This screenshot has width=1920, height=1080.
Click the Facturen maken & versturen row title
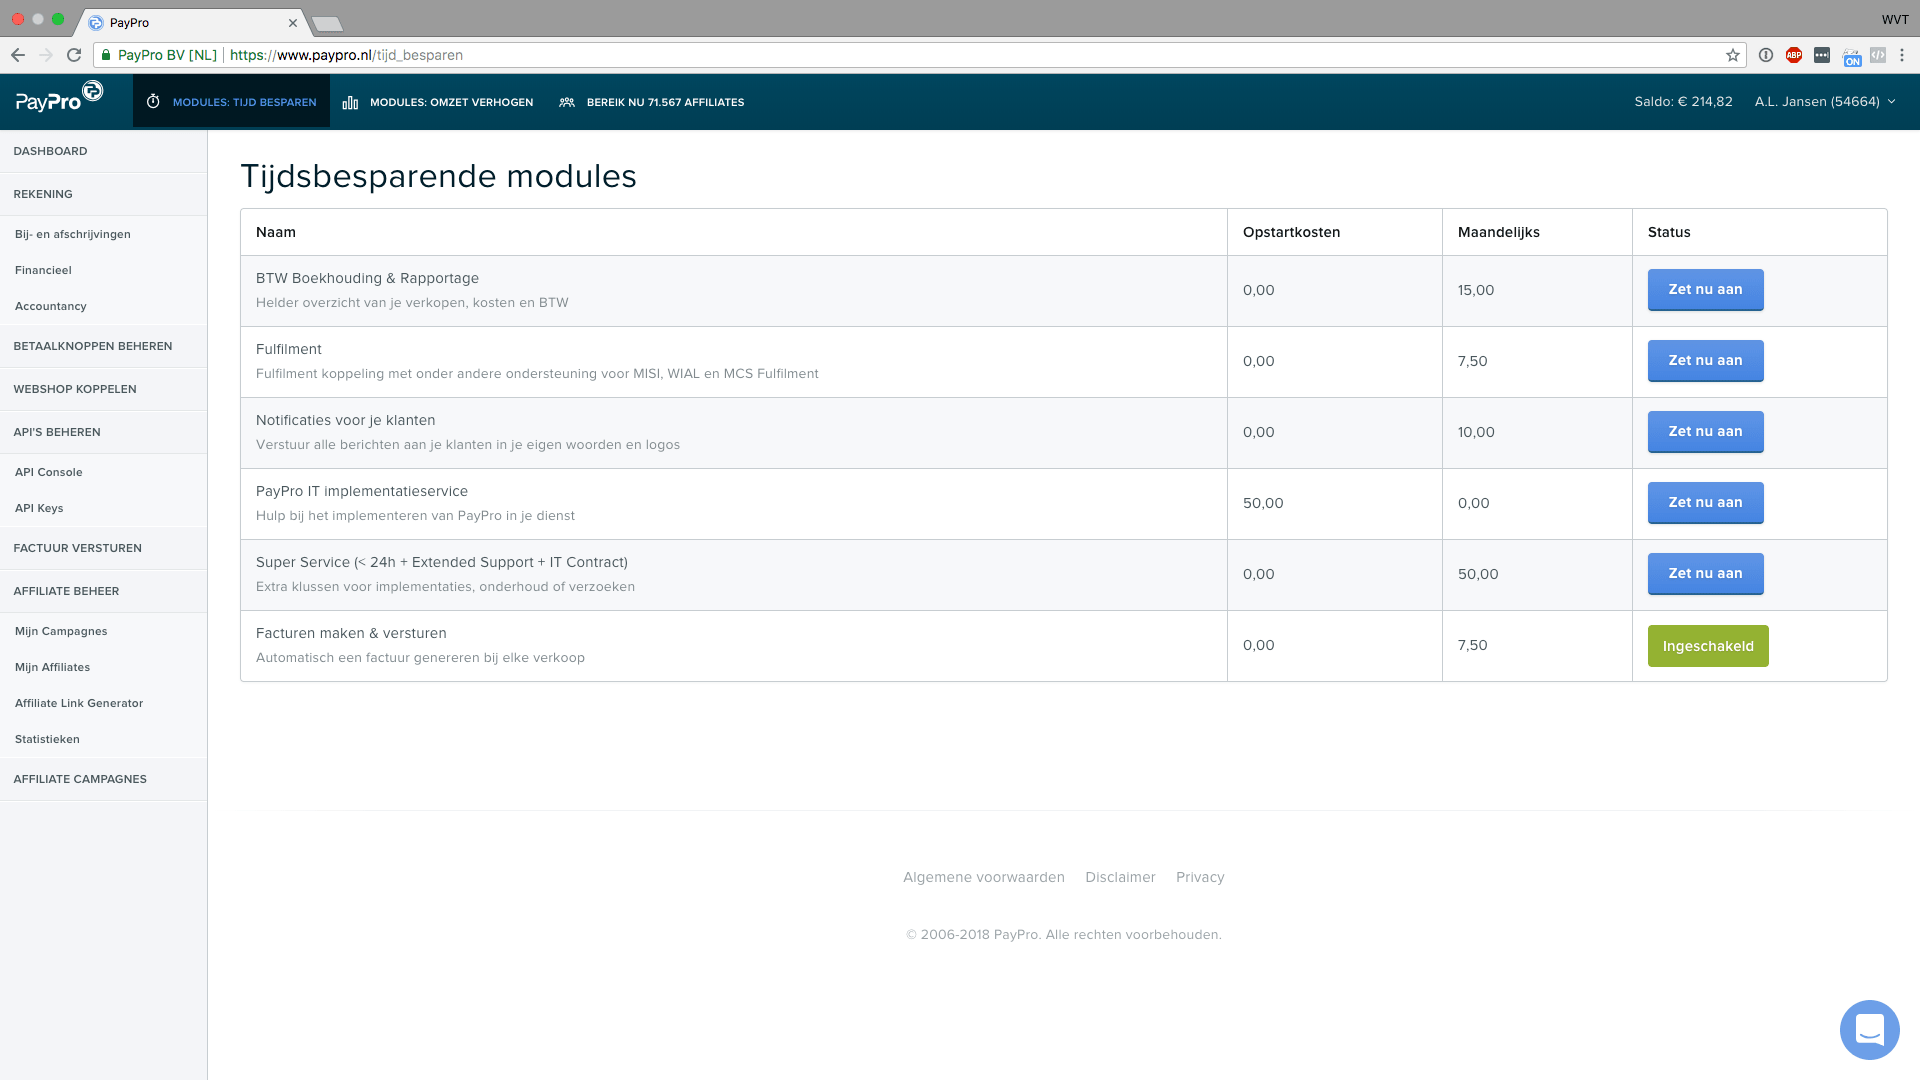tap(351, 633)
